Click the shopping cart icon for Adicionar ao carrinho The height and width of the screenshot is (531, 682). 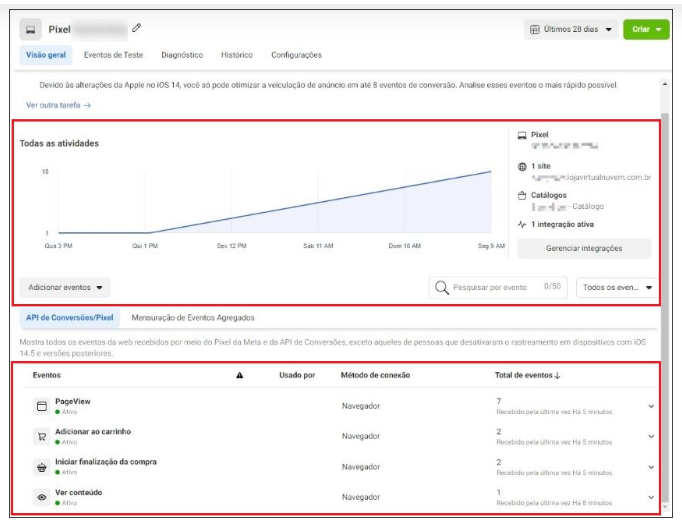click(42, 437)
